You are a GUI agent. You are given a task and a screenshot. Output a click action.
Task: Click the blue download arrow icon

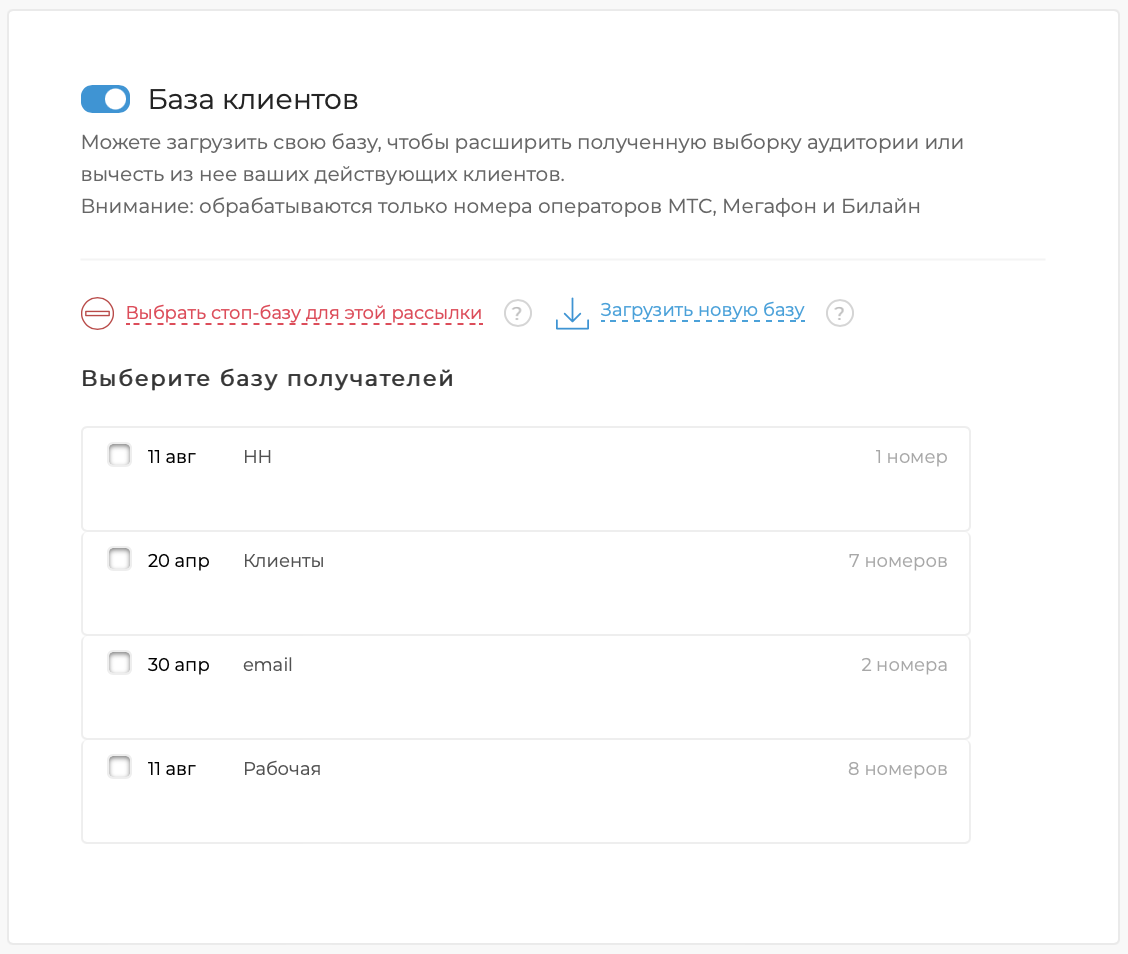click(x=572, y=313)
